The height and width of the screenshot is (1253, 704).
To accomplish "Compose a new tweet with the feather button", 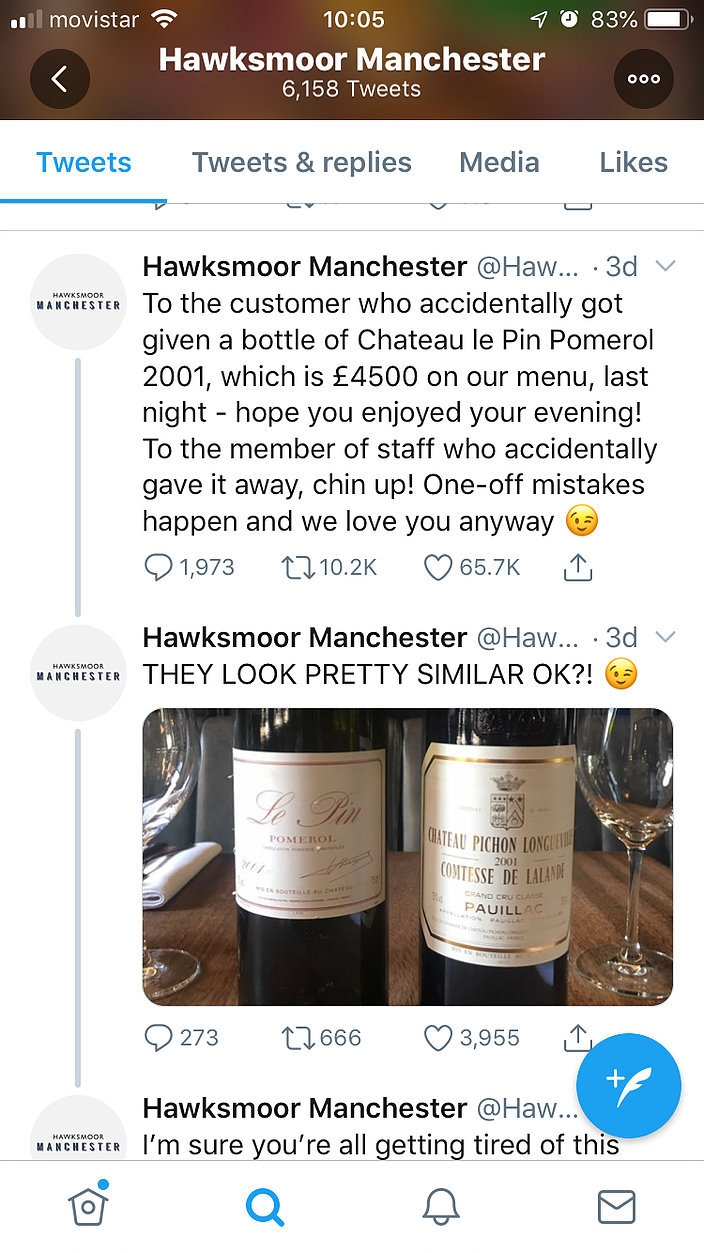I will 629,1086.
